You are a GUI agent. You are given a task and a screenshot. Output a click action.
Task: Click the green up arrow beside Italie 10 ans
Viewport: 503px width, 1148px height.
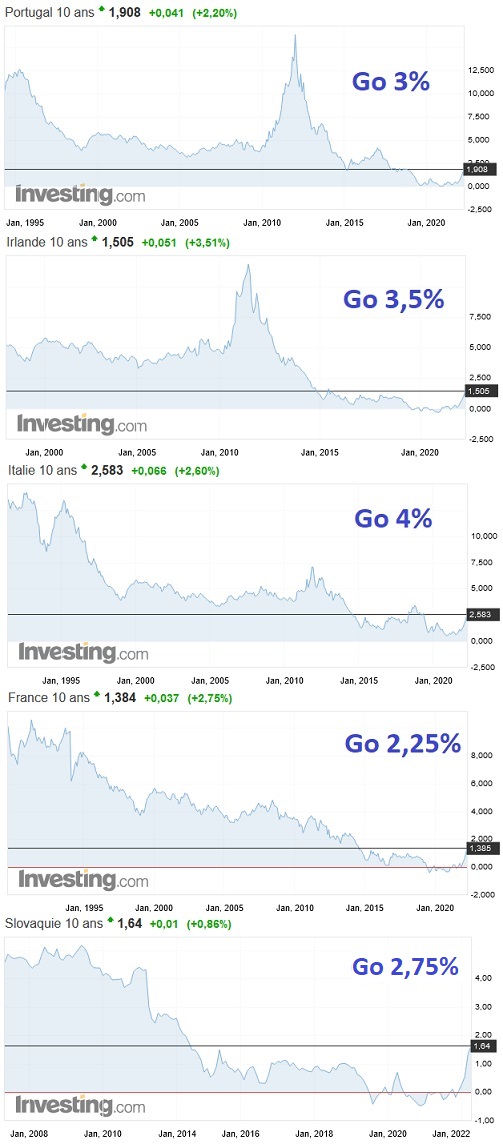83,469
